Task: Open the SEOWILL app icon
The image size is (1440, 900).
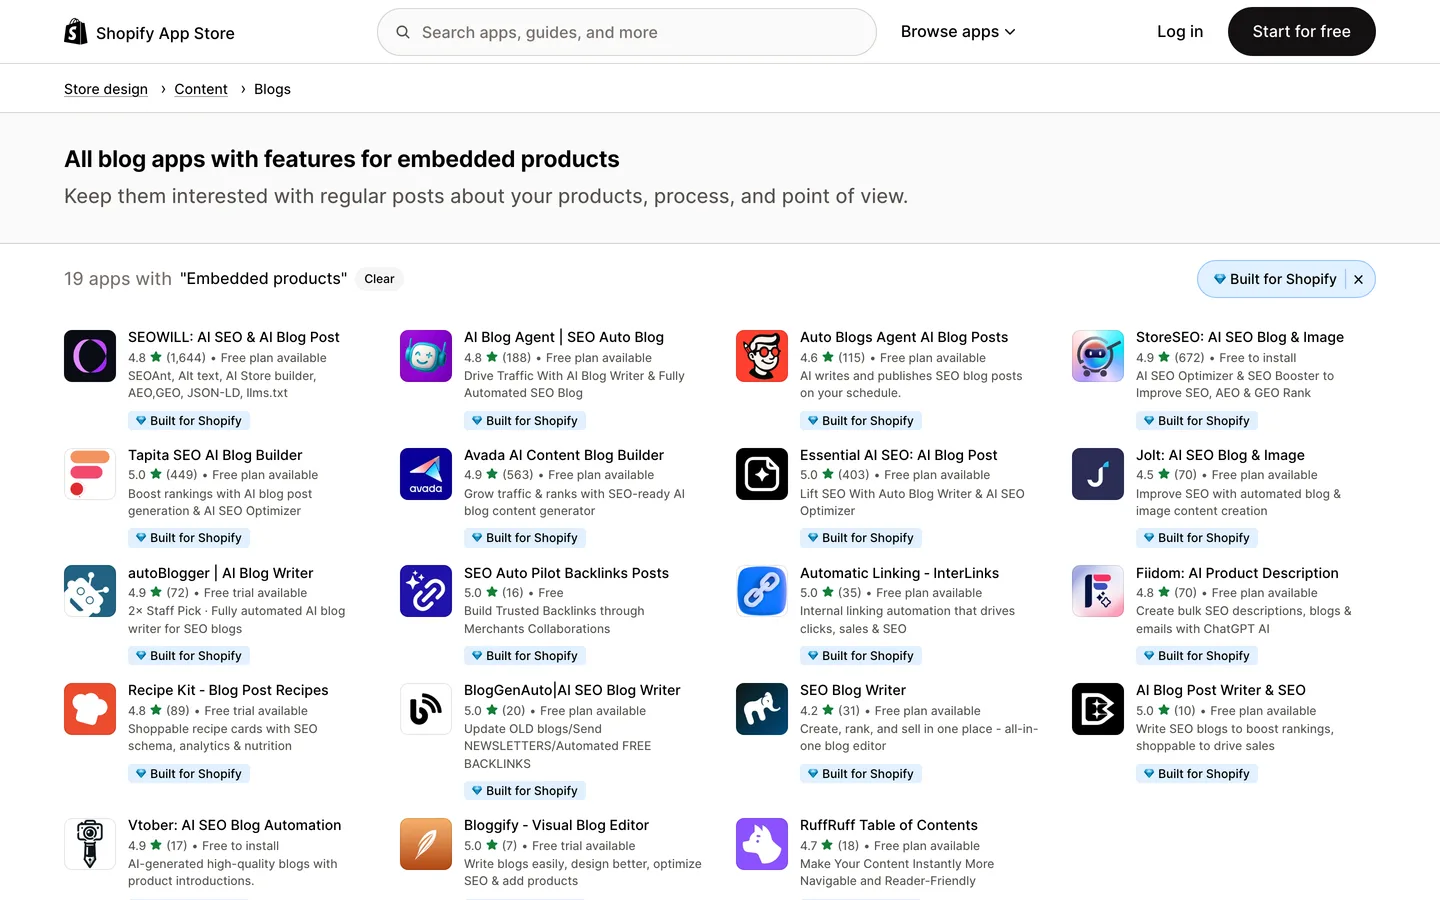Action: tap(90, 356)
